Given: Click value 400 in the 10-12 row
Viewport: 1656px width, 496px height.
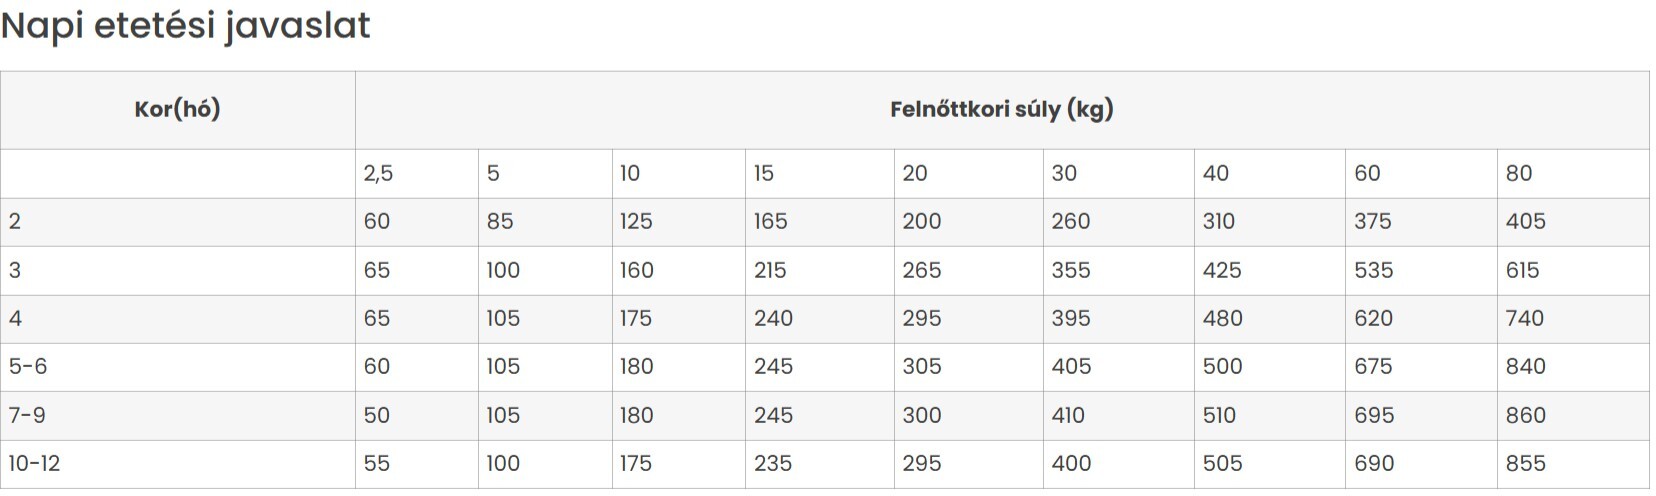Looking at the screenshot, I should (x=1071, y=464).
